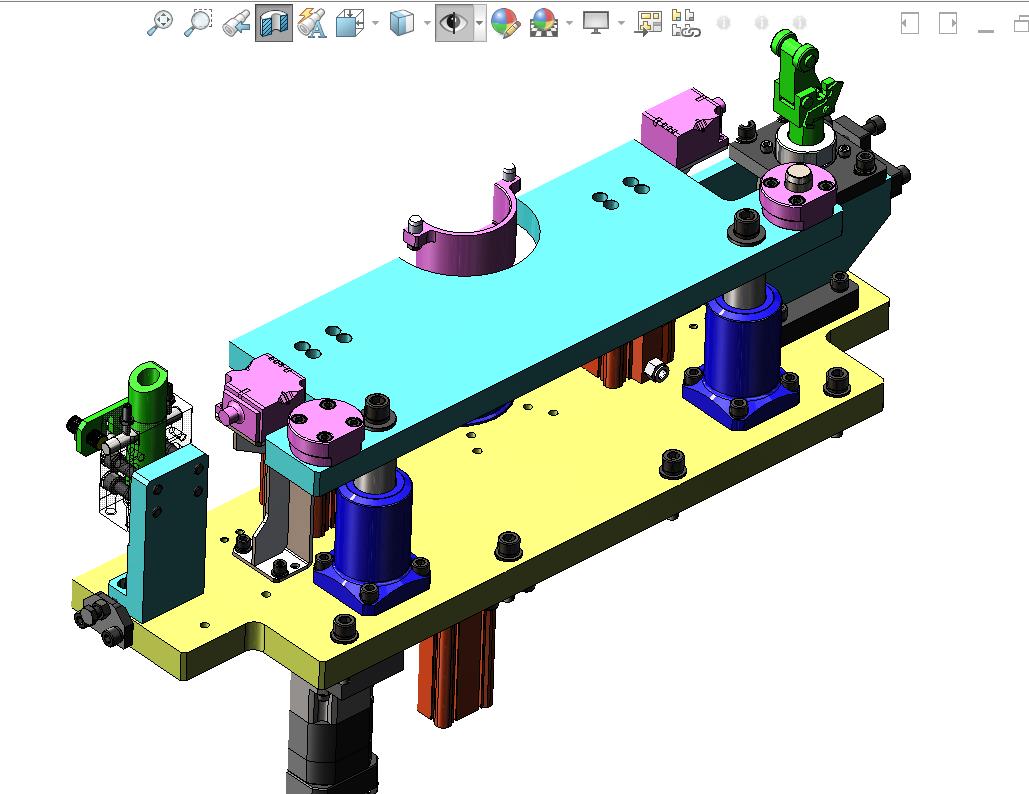Click the View Orientation cube icon

coord(350,24)
